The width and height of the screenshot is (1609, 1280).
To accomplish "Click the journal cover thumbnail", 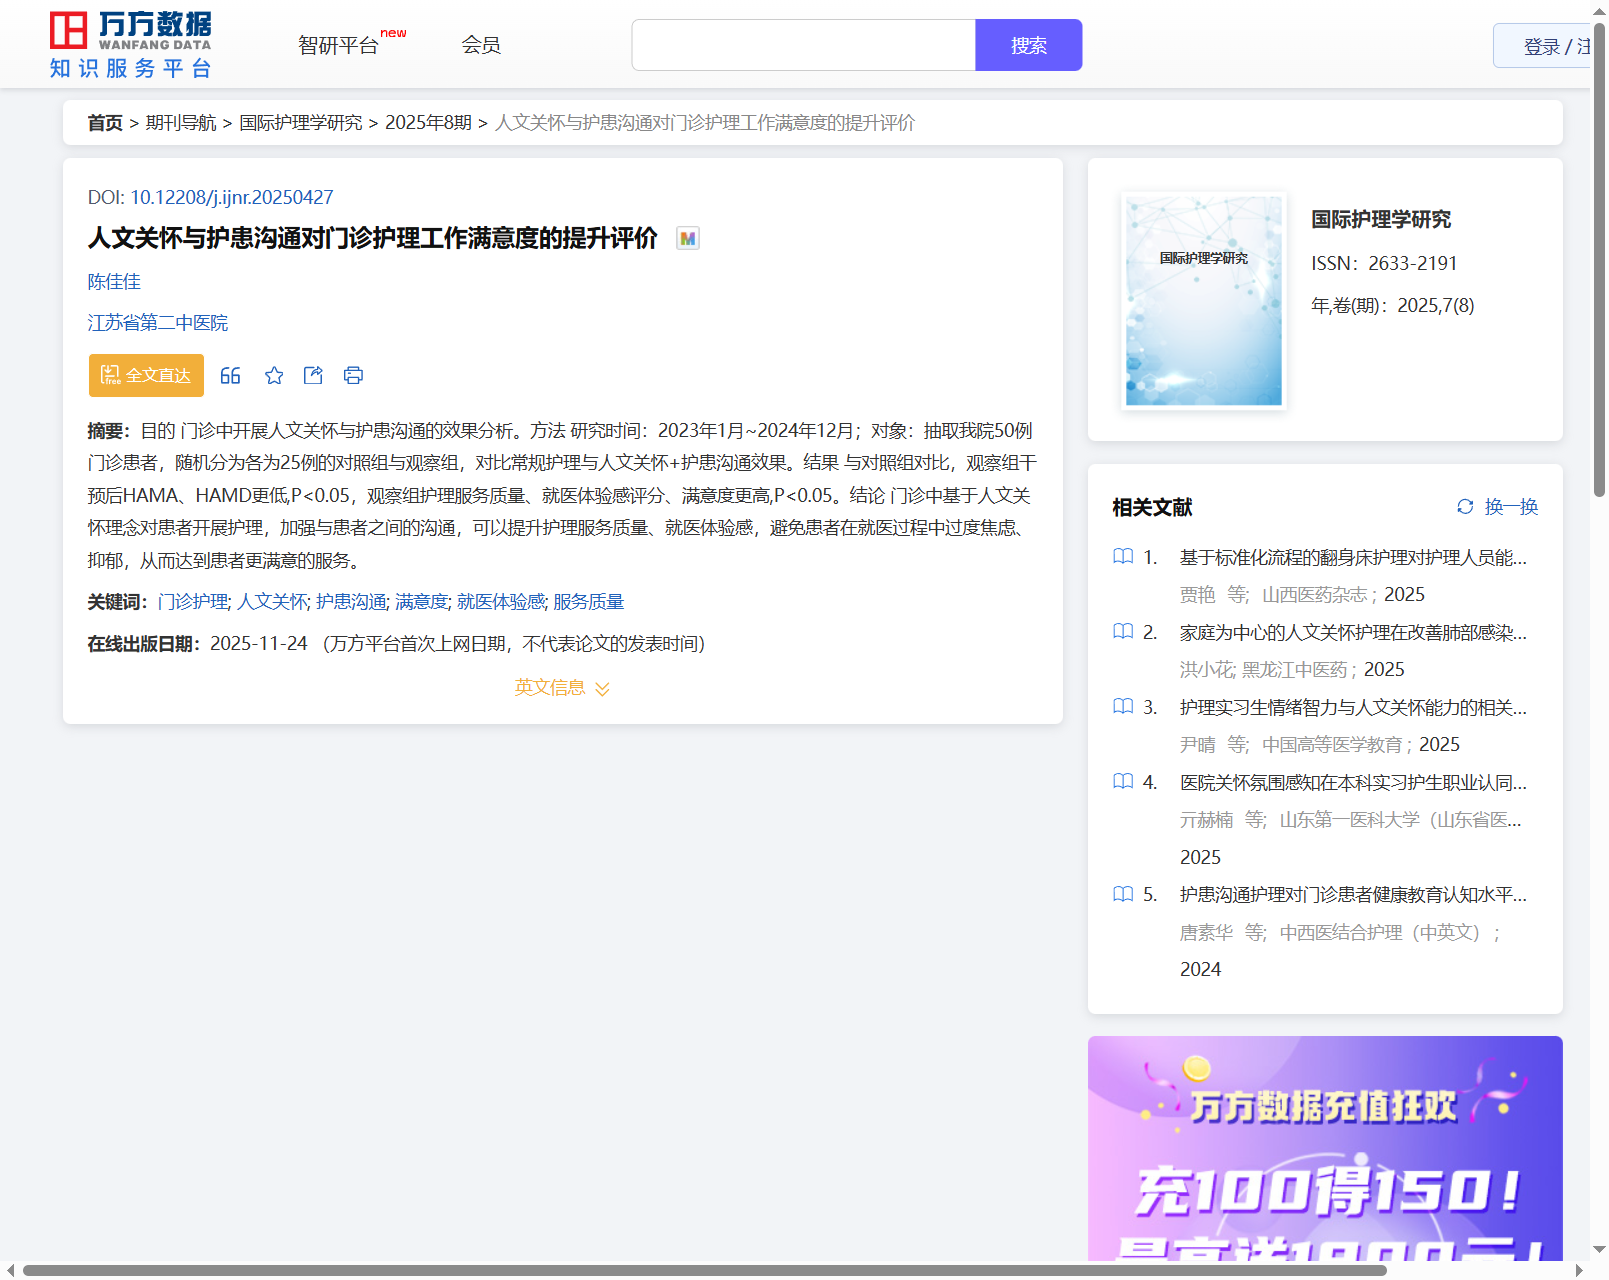I will 1203,301.
